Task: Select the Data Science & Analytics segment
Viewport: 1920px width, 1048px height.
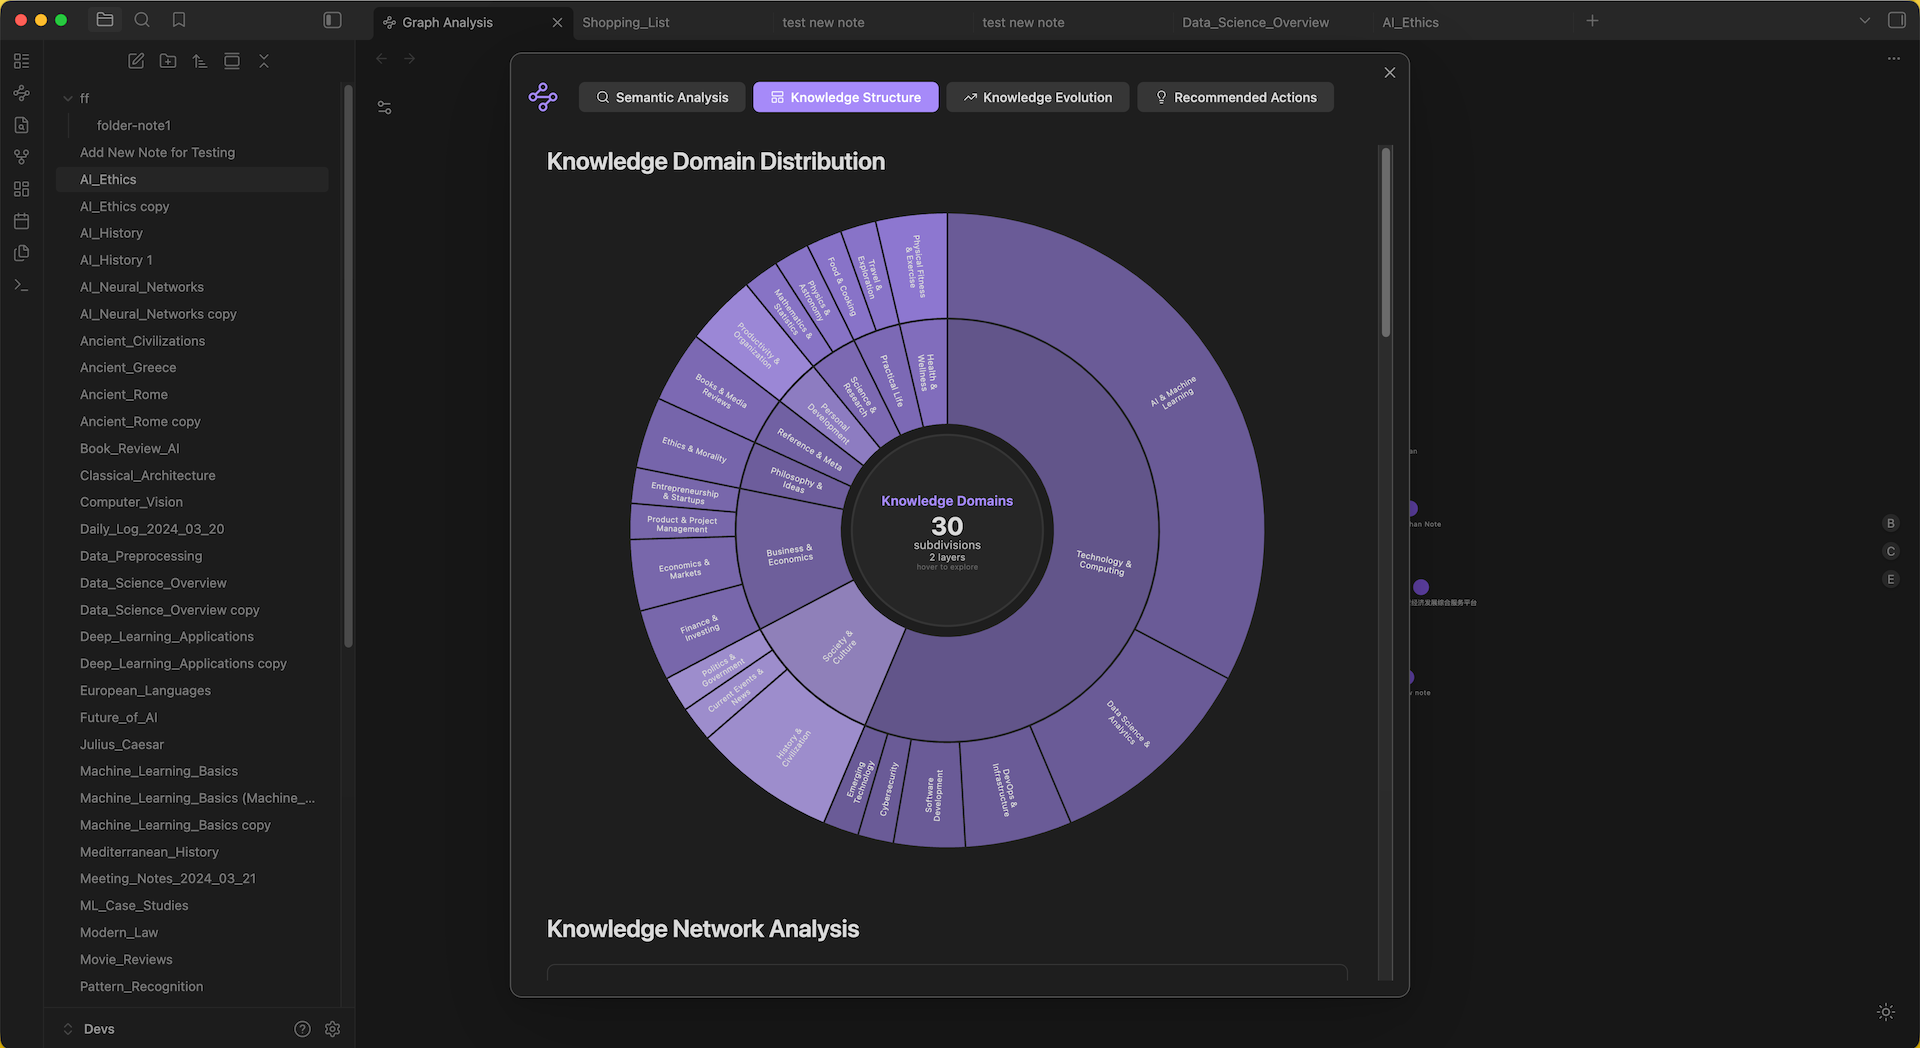Action: pos(1128,723)
